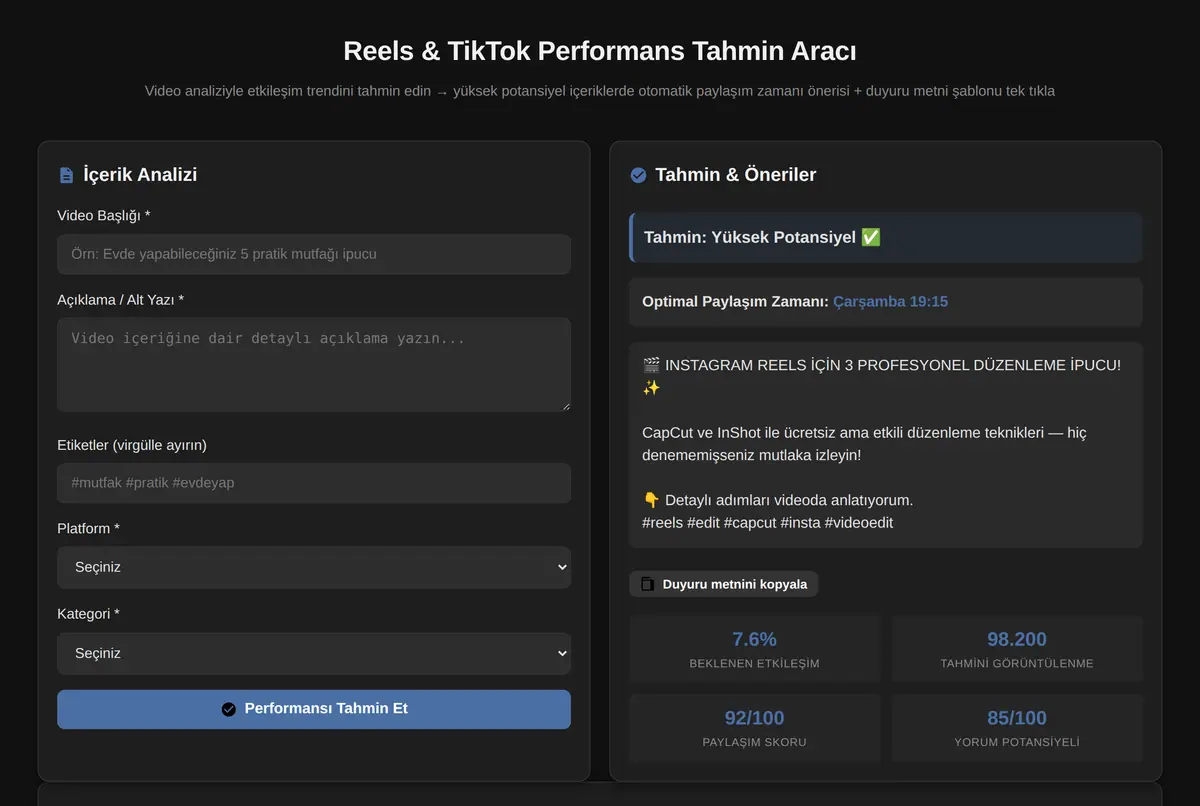Click the Çarşamba 19:15 optimal time text
Screen dimensions: 1200x806
pos(890,301)
